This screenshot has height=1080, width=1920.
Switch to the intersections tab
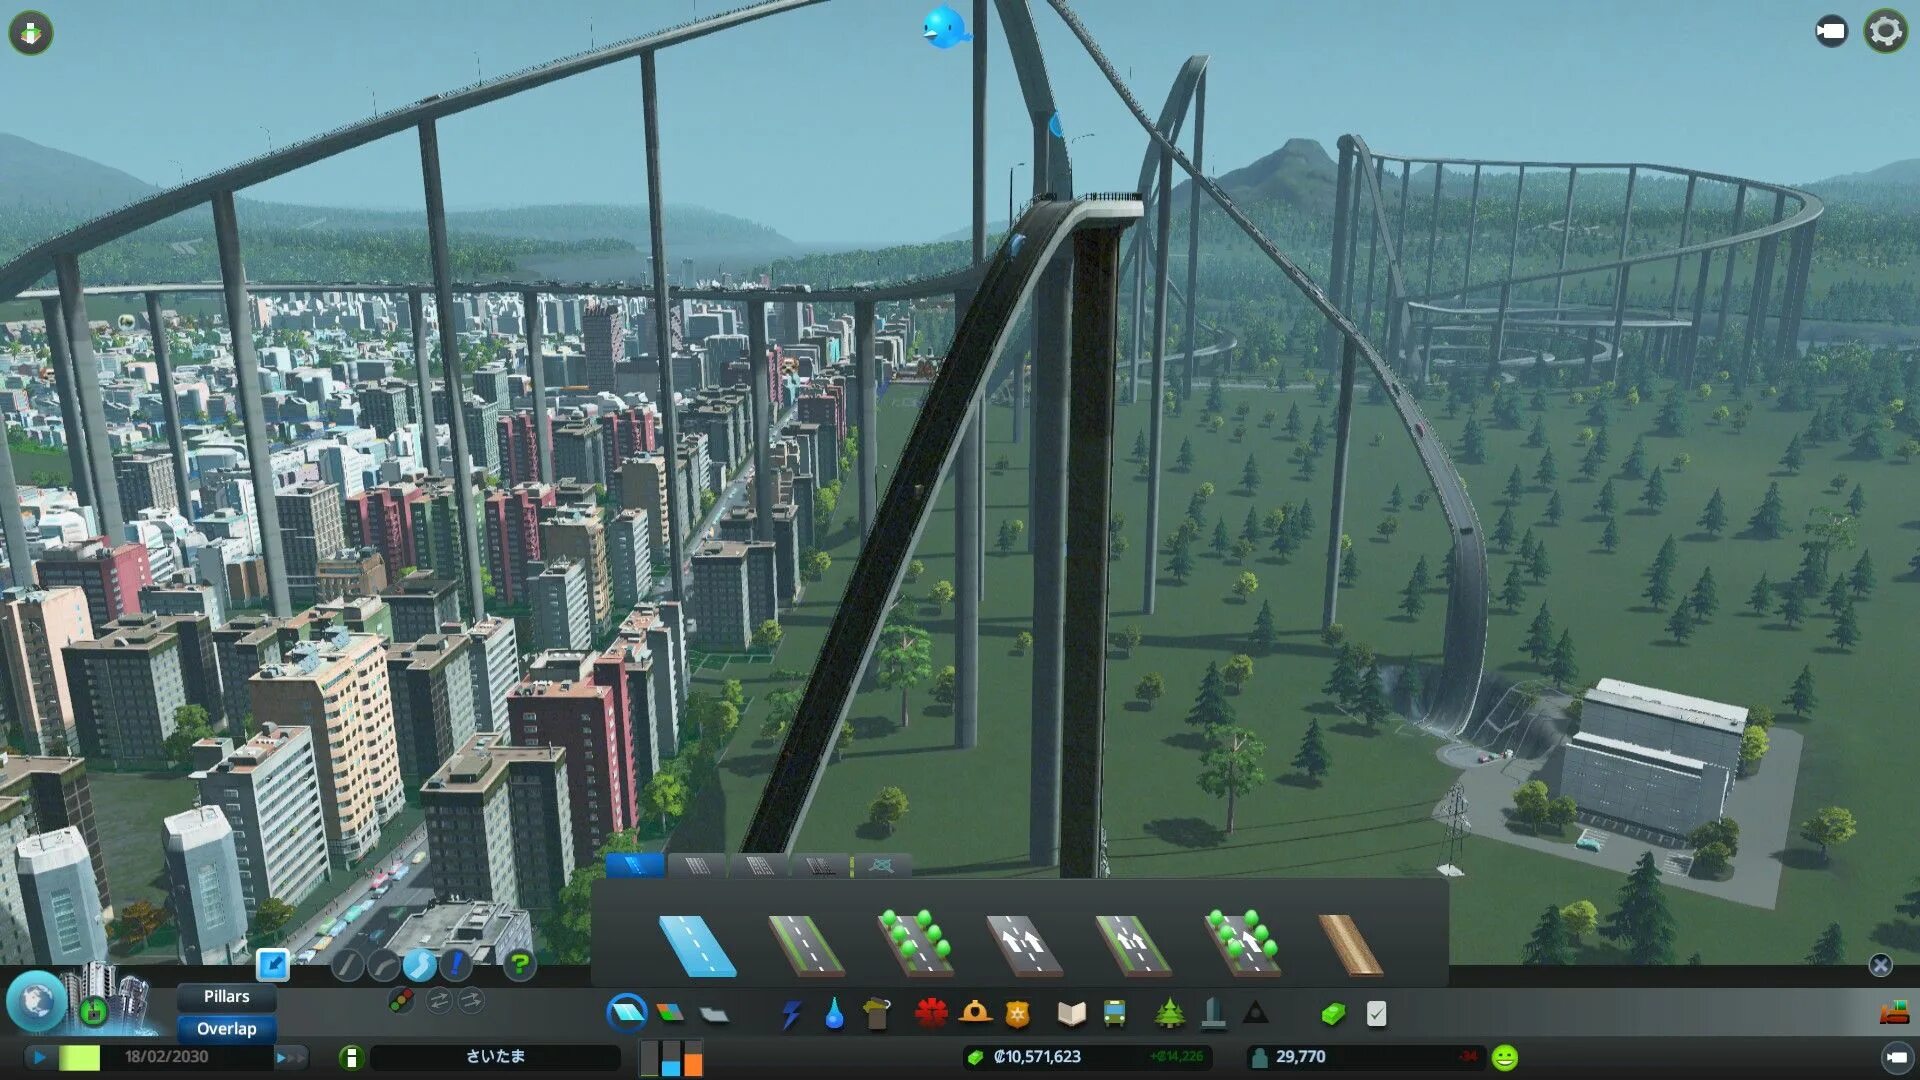[881, 866]
